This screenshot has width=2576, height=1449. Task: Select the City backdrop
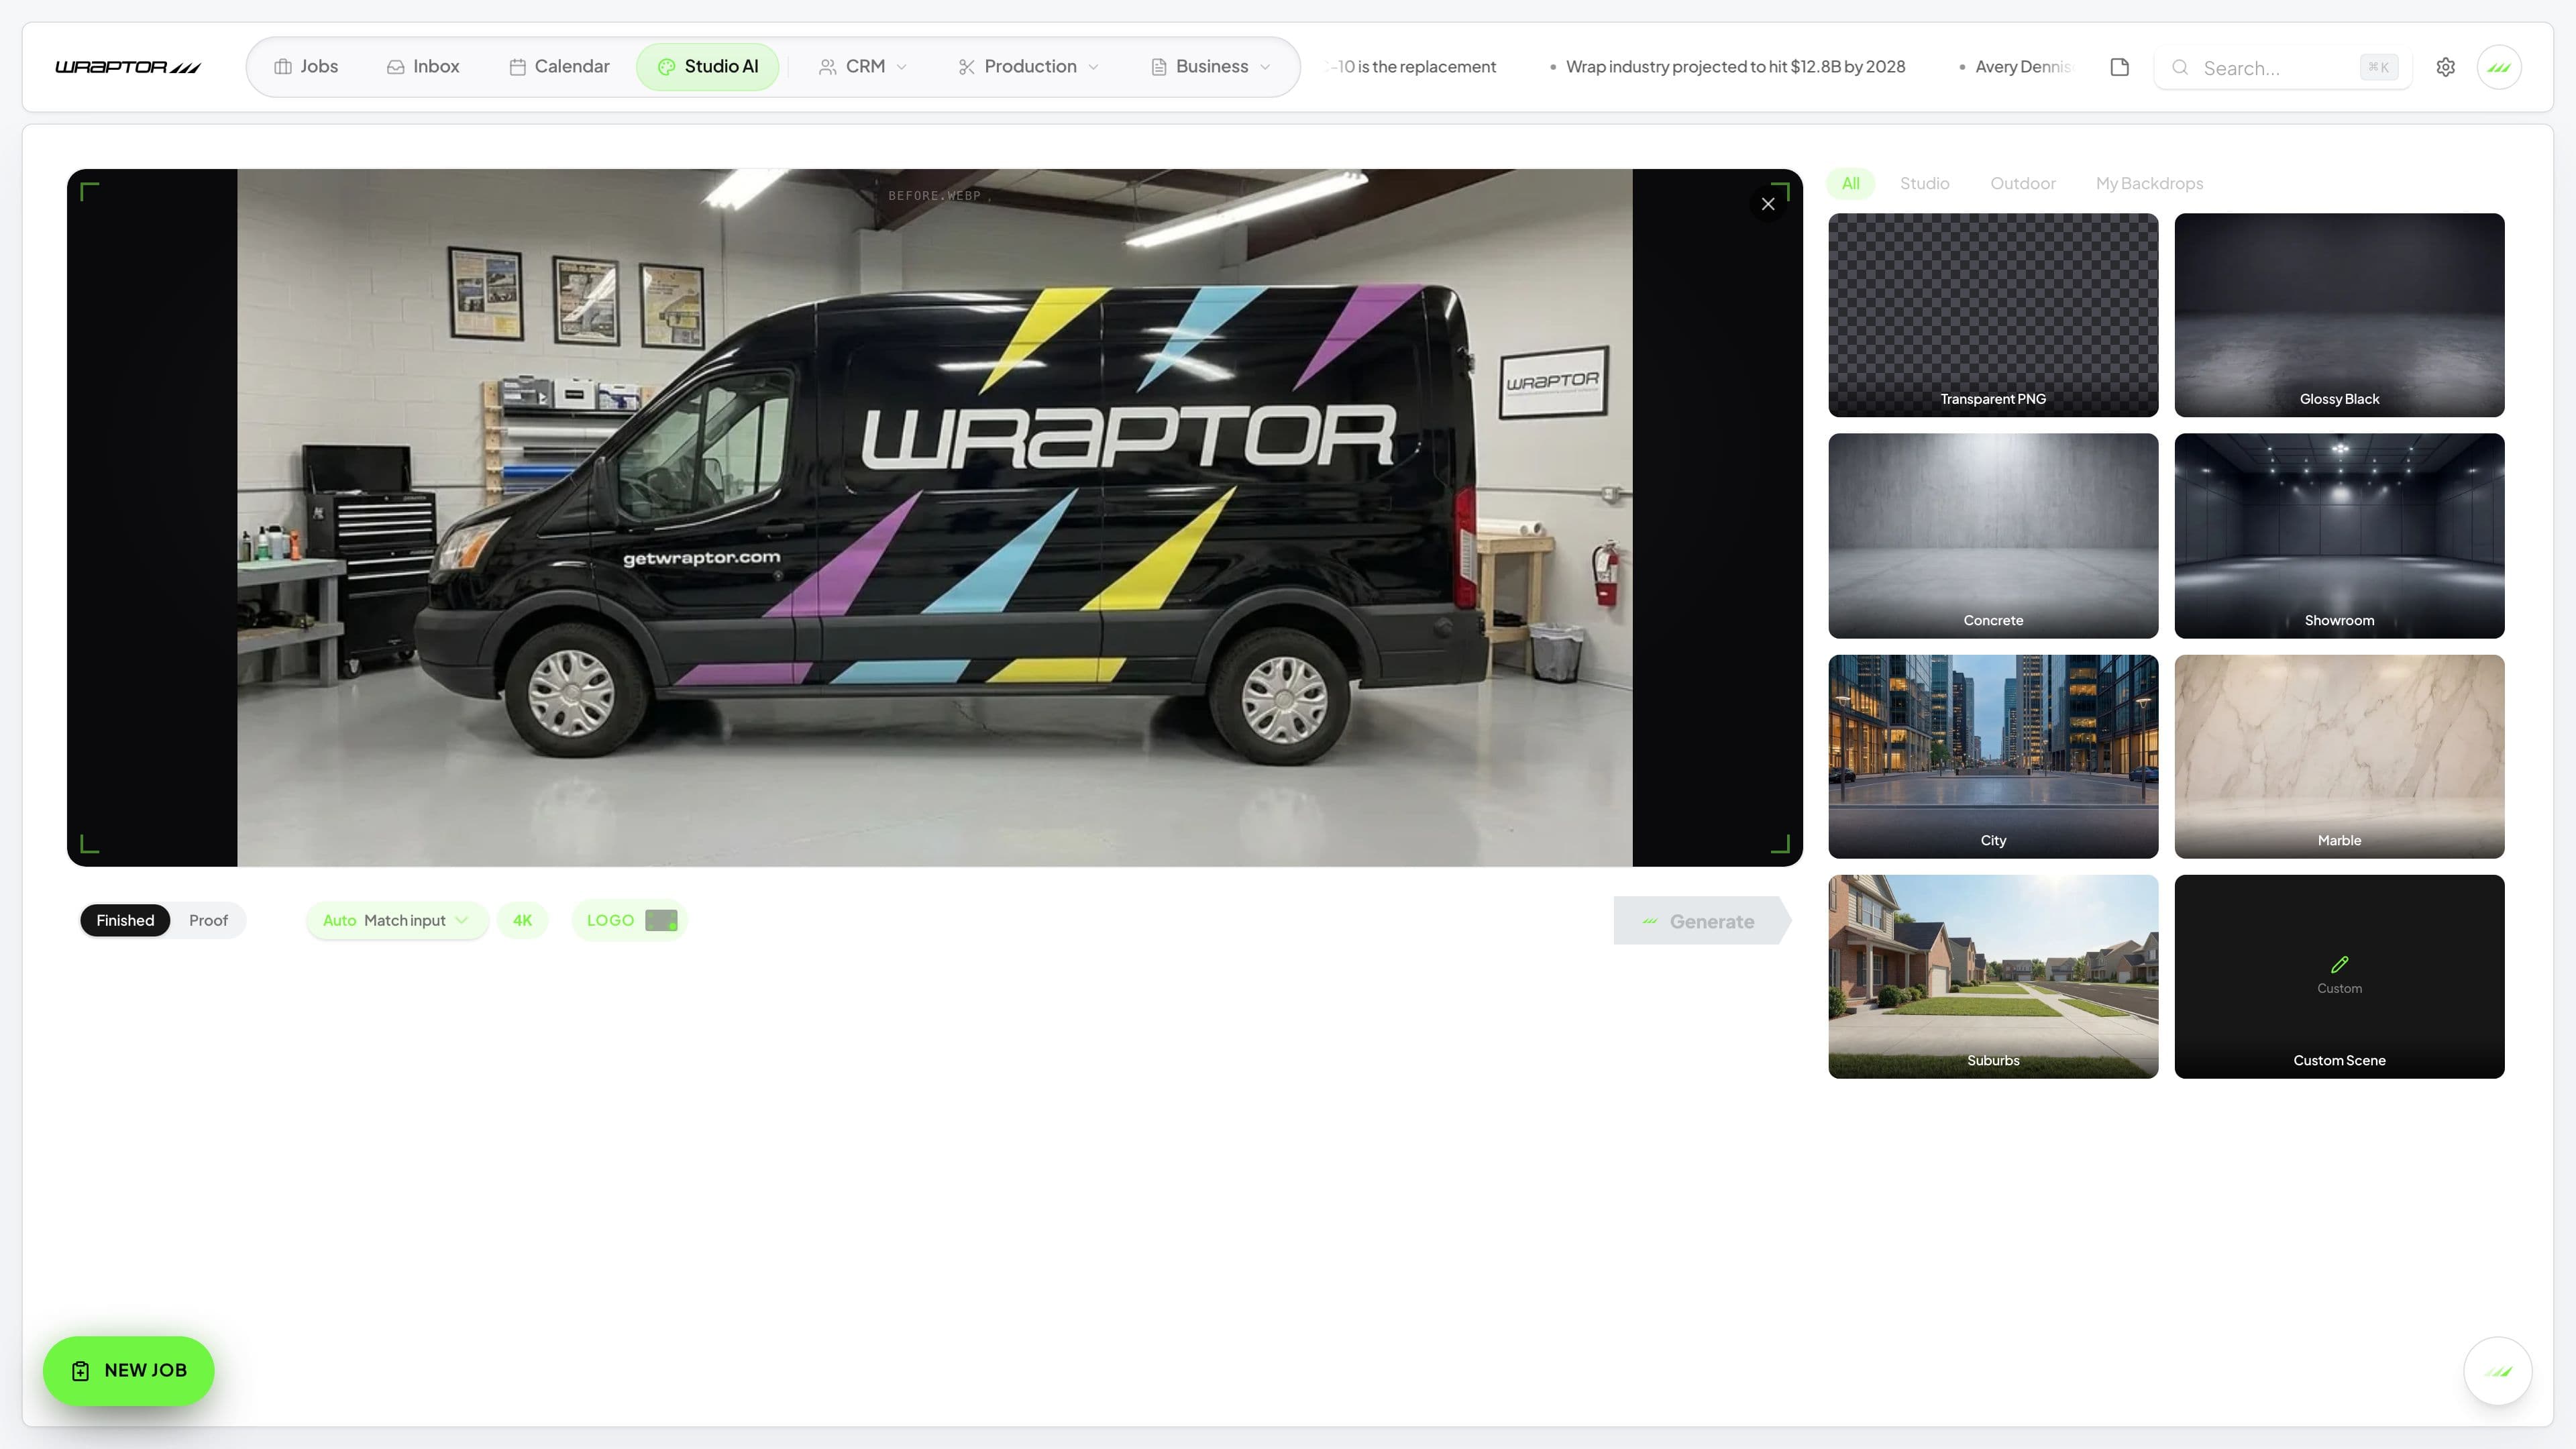pyautogui.click(x=1993, y=756)
